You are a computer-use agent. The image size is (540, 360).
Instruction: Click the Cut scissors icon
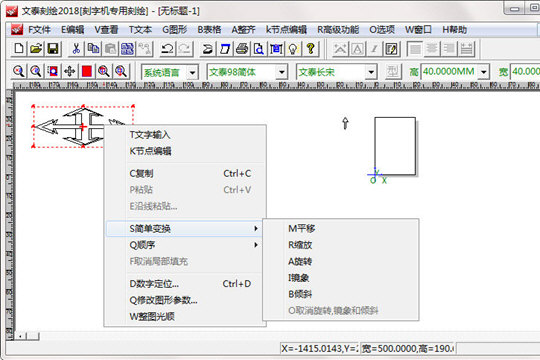pos(76,49)
